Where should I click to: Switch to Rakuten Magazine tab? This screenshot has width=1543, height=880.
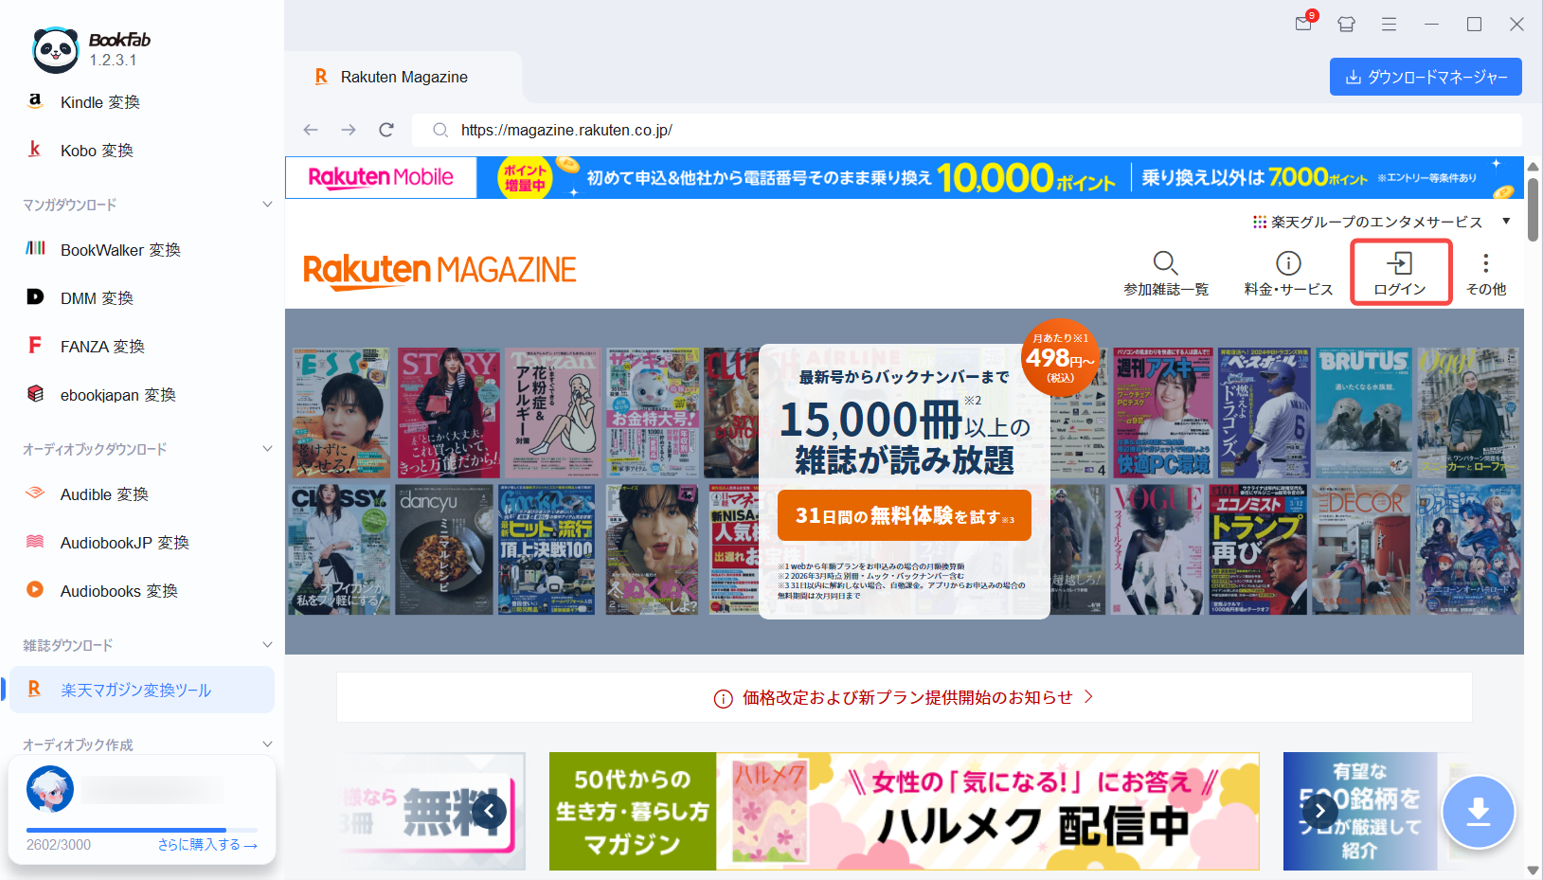coord(403,77)
